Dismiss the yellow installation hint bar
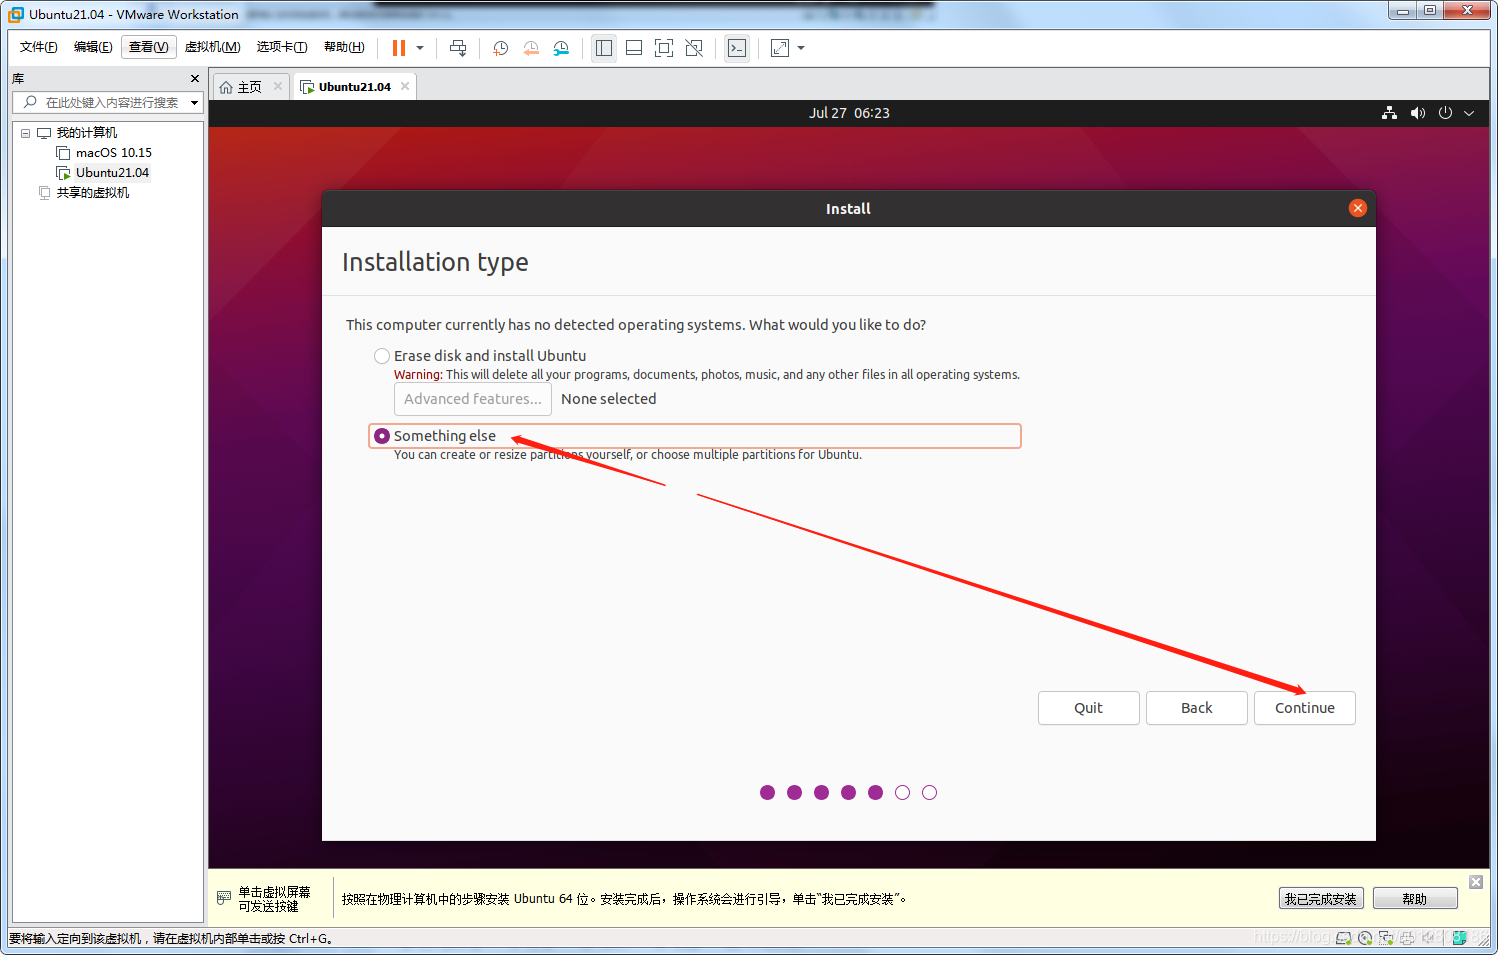Screen dimensions: 1498x955 (x=1476, y=881)
